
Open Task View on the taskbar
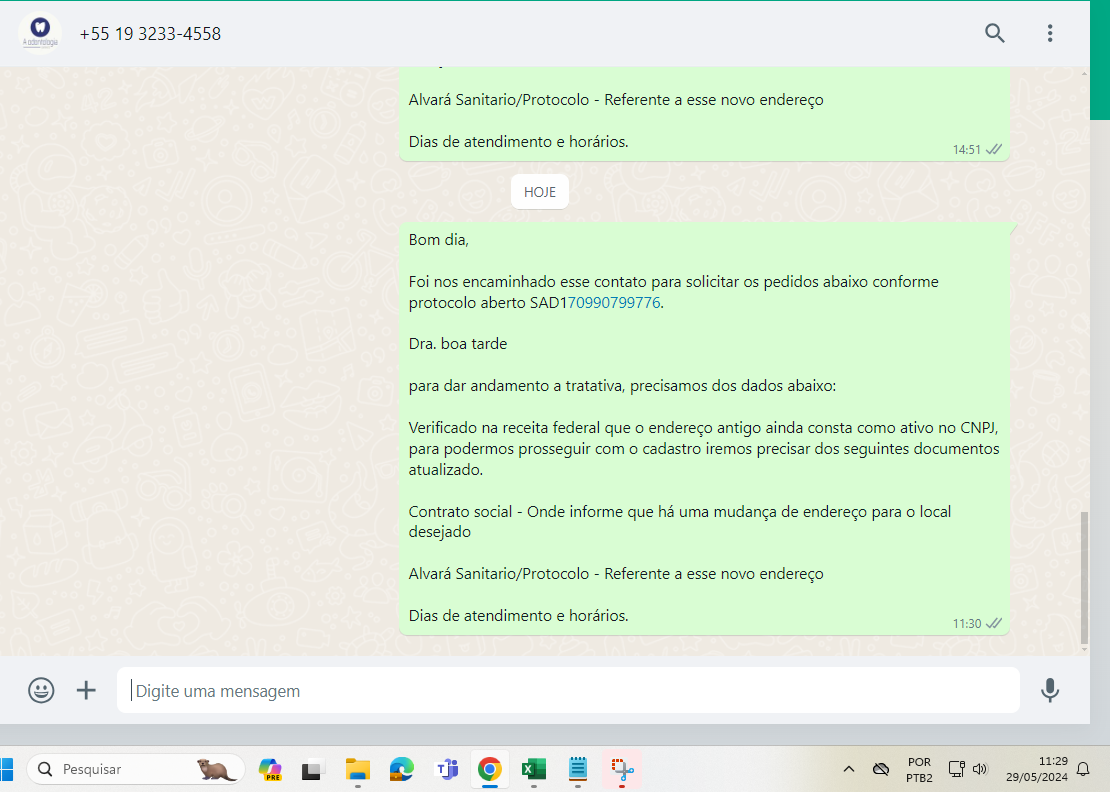(312, 769)
